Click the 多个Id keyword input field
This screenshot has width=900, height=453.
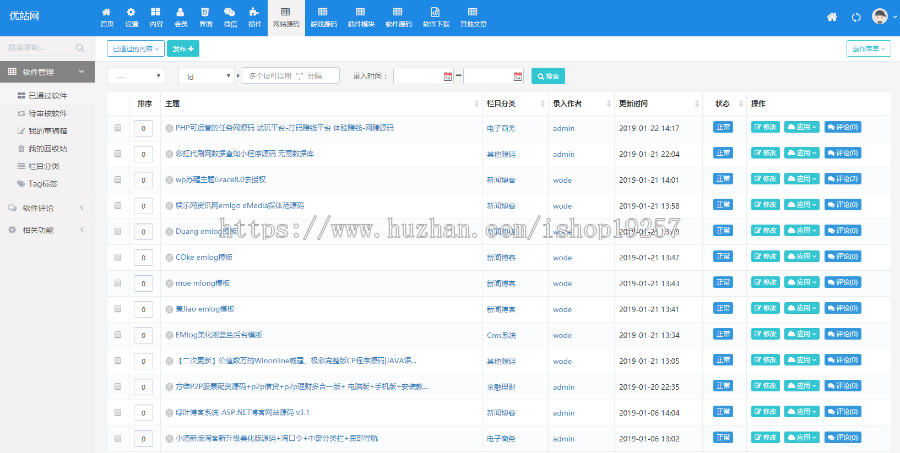291,76
